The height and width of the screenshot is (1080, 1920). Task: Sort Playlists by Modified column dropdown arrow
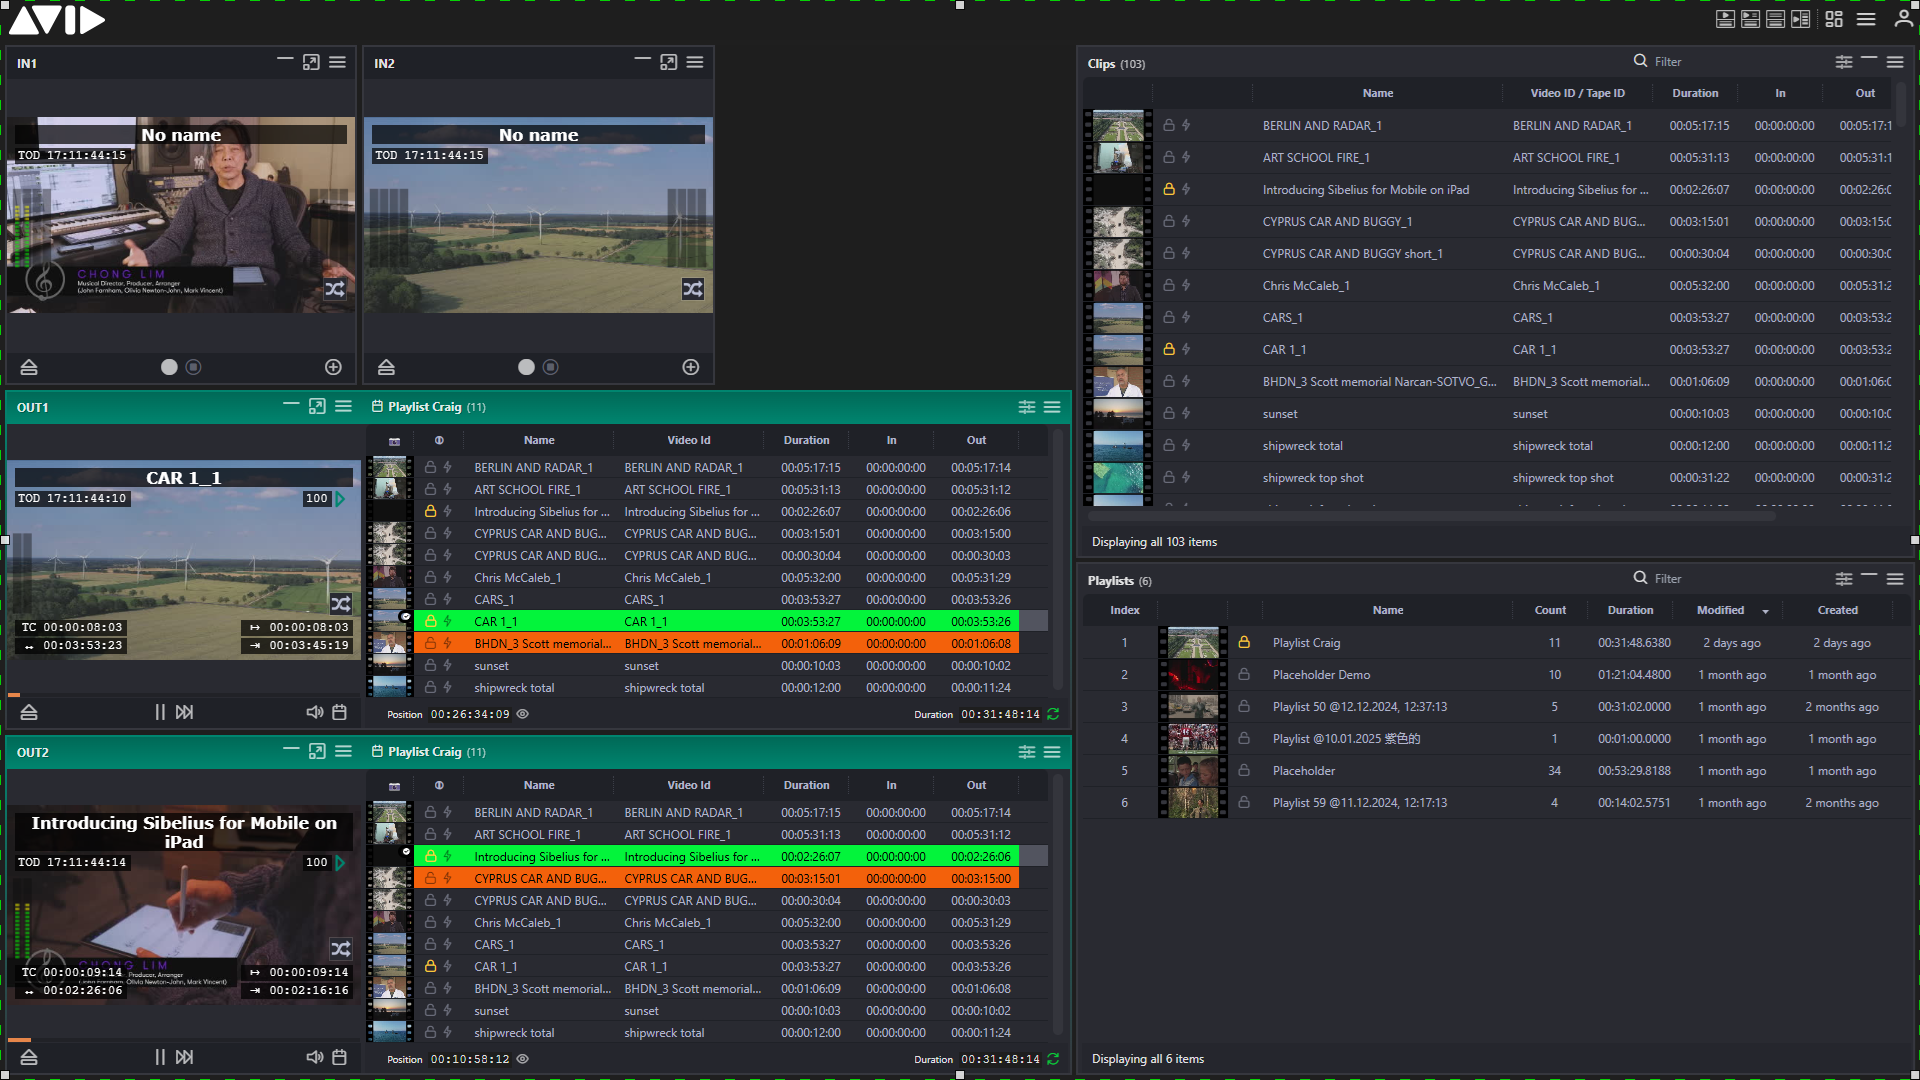pos(1766,611)
